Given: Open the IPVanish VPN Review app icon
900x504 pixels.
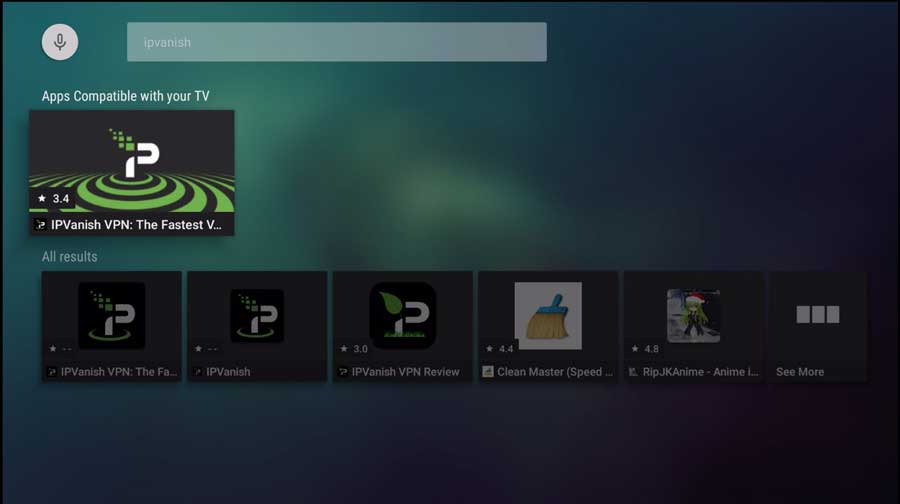Looking at the screenshot, I should coord(402,315).
